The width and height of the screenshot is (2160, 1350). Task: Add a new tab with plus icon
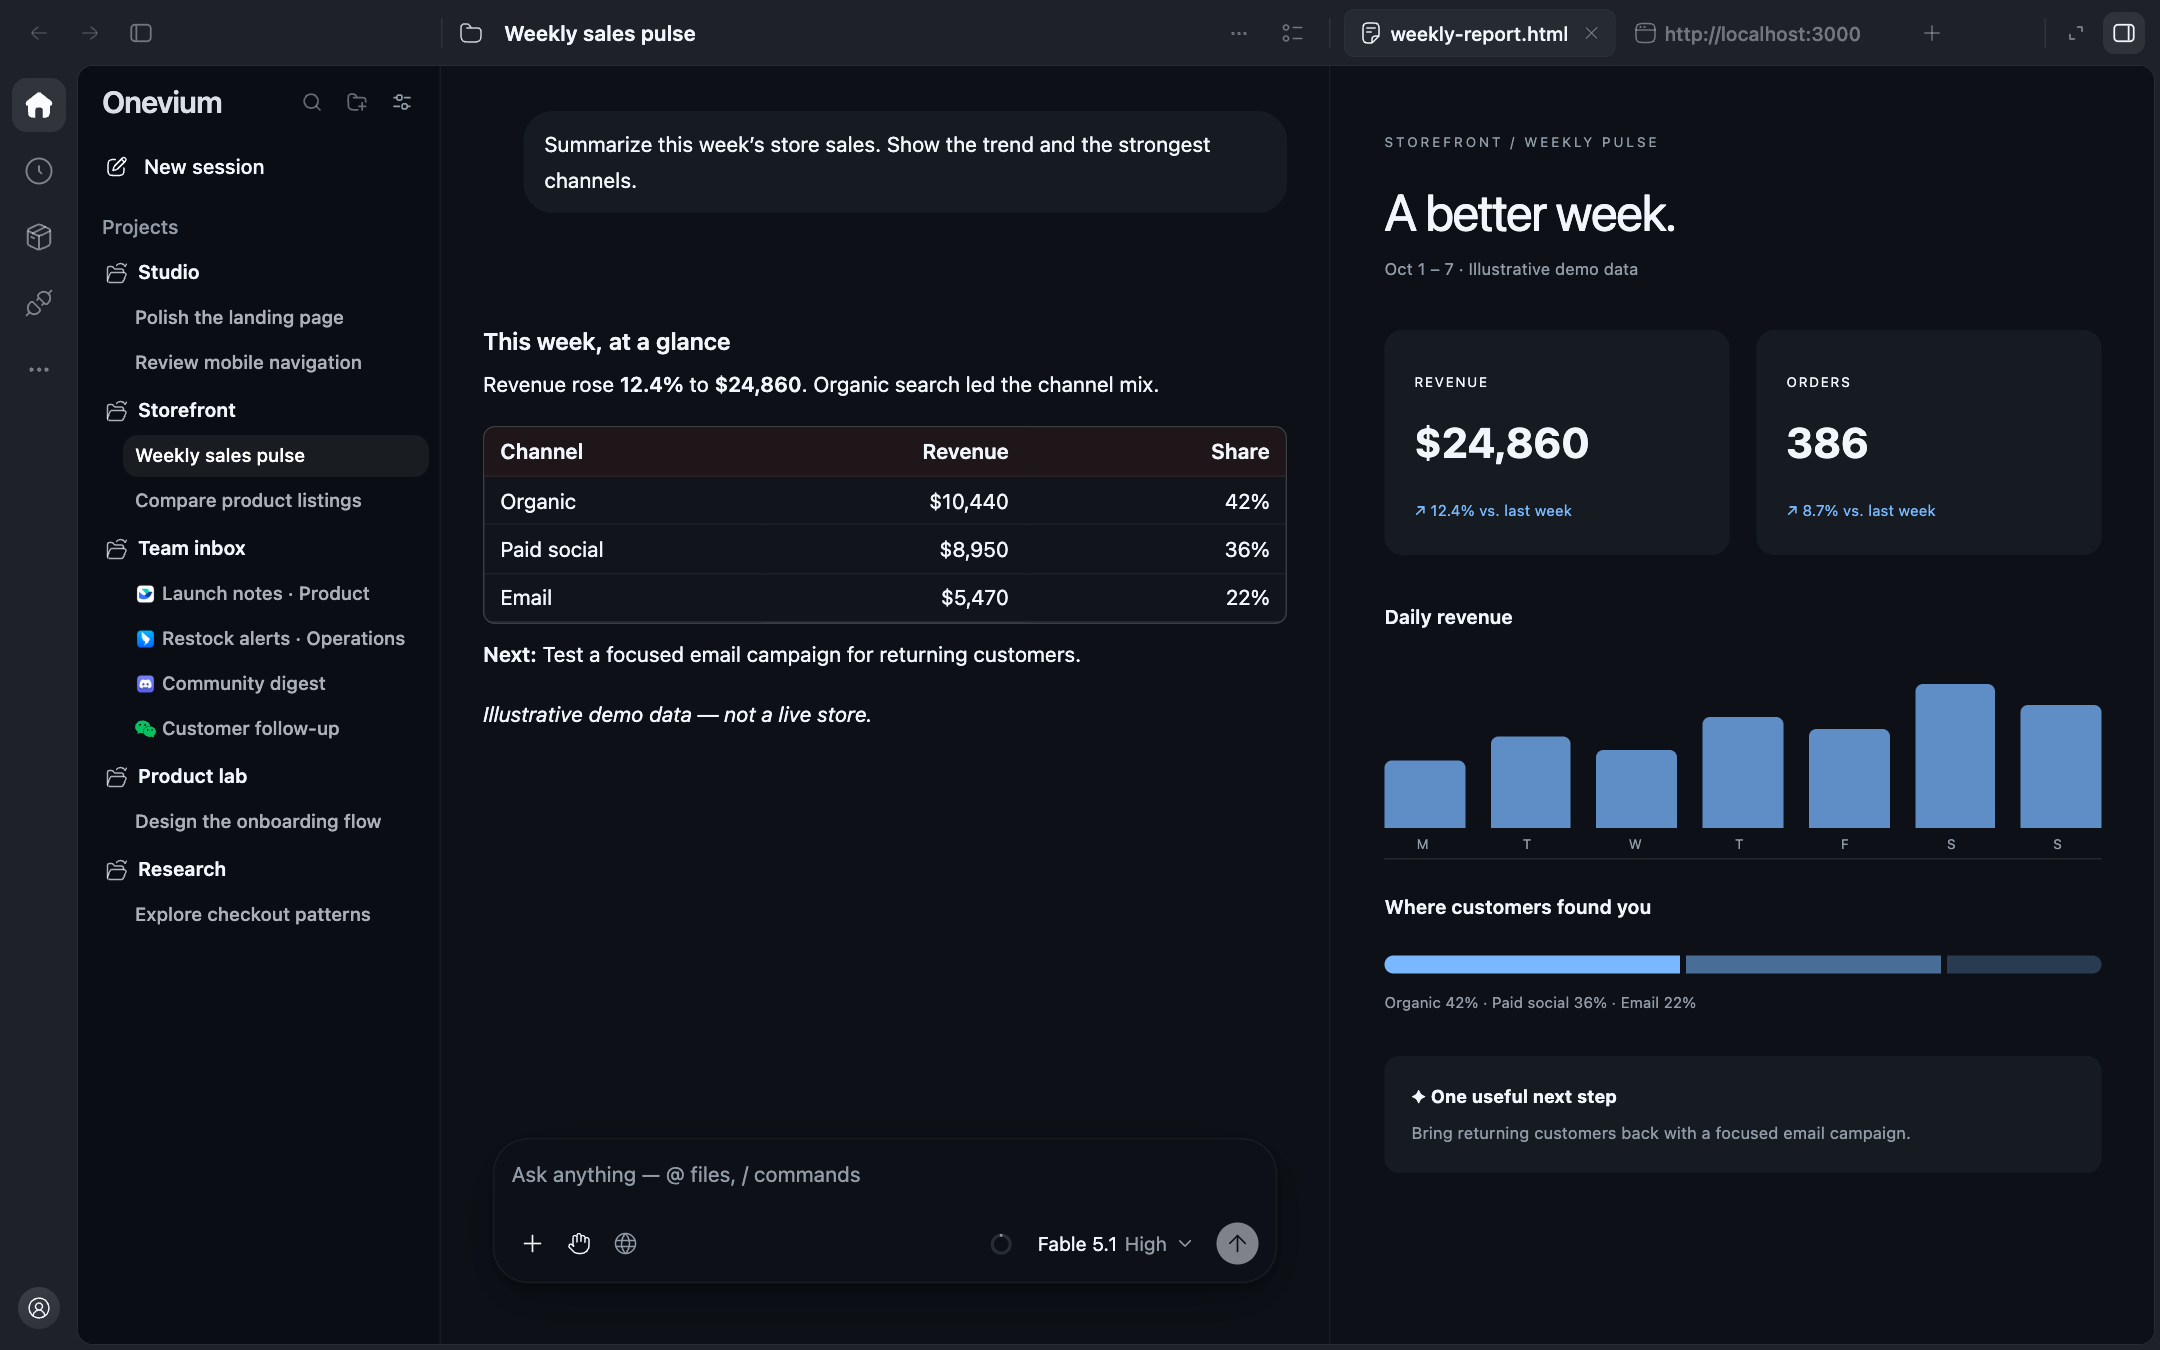click(1932, 33)
